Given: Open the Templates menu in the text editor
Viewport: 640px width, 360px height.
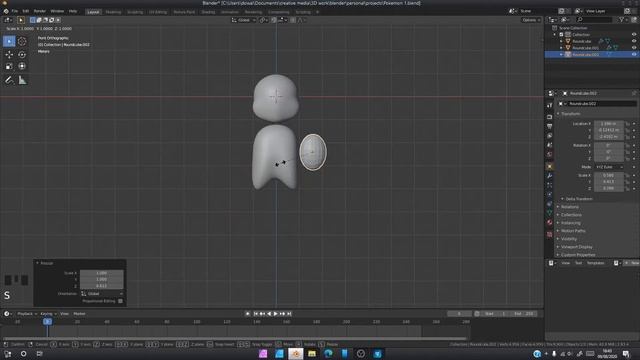Looking at the screenshot, I should (595, 263).
